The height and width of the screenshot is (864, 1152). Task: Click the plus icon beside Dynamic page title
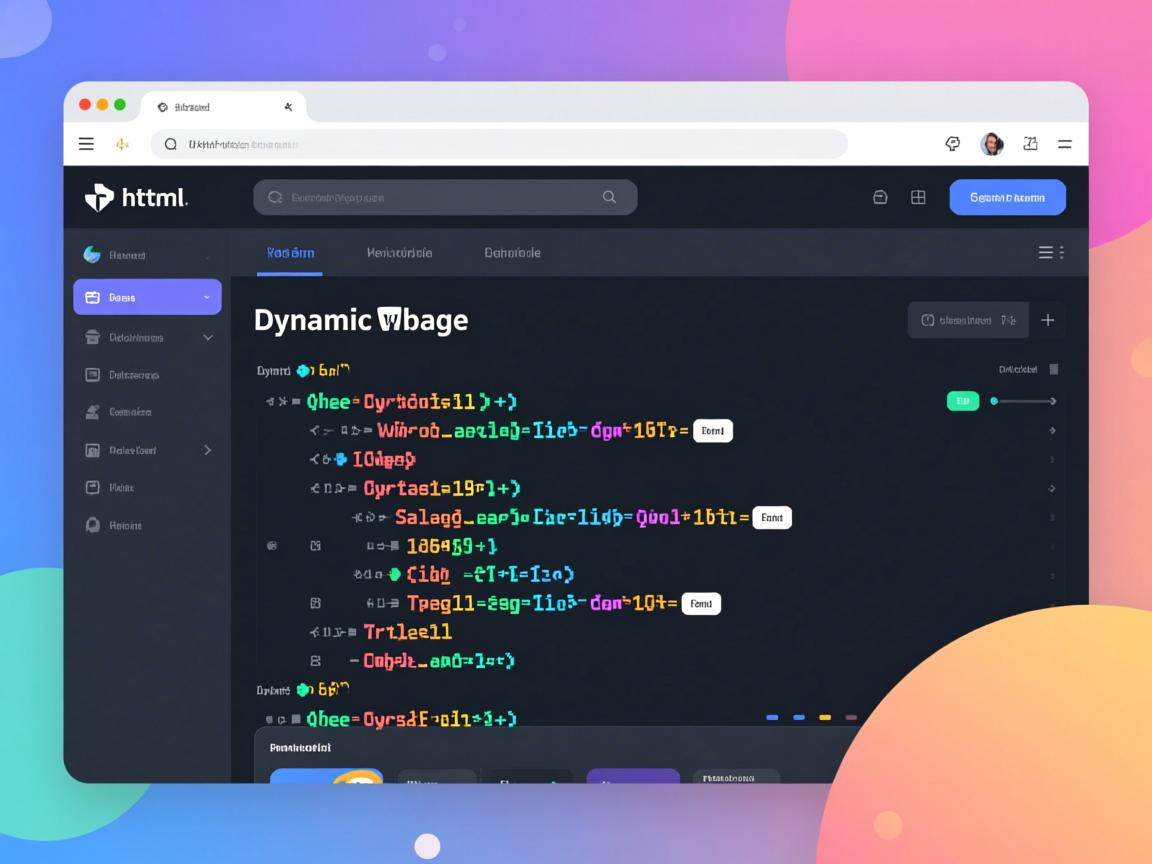[1048, 320]
